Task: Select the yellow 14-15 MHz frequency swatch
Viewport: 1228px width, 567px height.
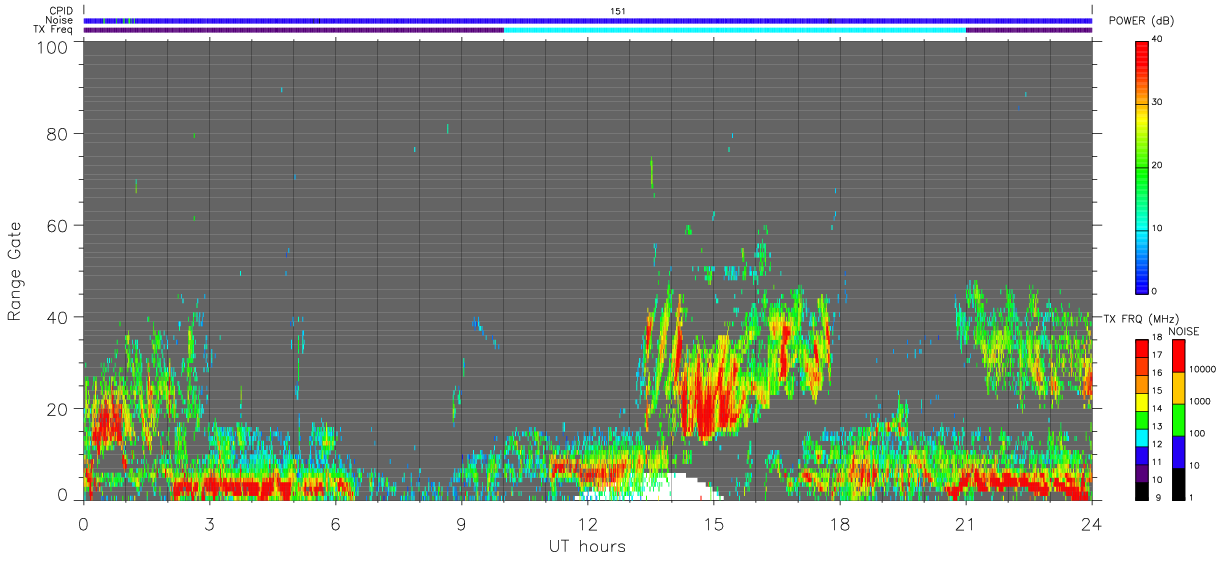Action: click(1141, 401)
